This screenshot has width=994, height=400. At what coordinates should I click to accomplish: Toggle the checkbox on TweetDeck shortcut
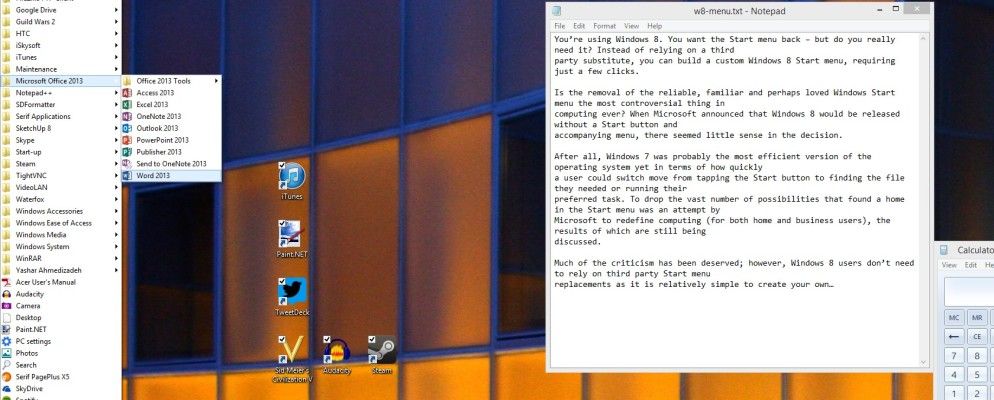(281, 281)
